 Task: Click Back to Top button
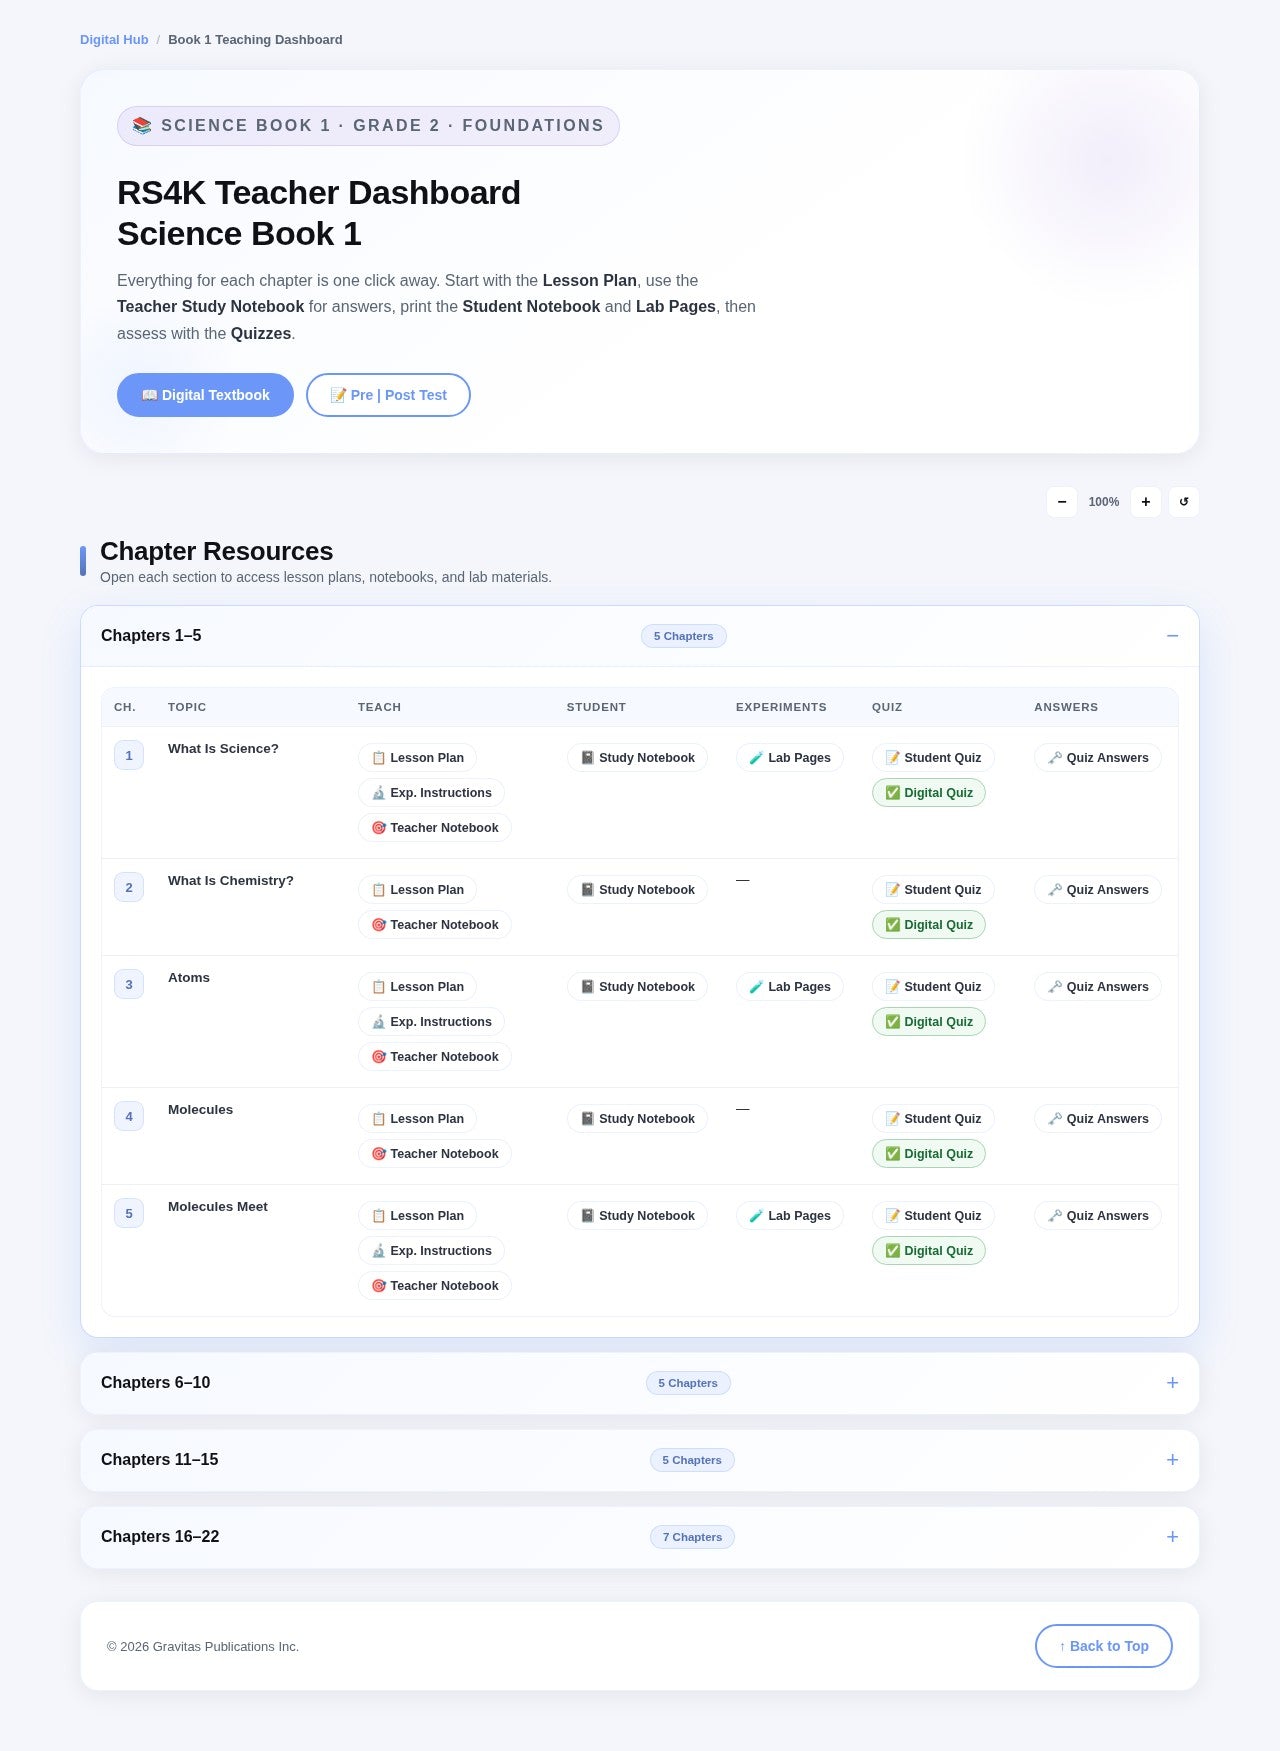tap(1104, 1646)
